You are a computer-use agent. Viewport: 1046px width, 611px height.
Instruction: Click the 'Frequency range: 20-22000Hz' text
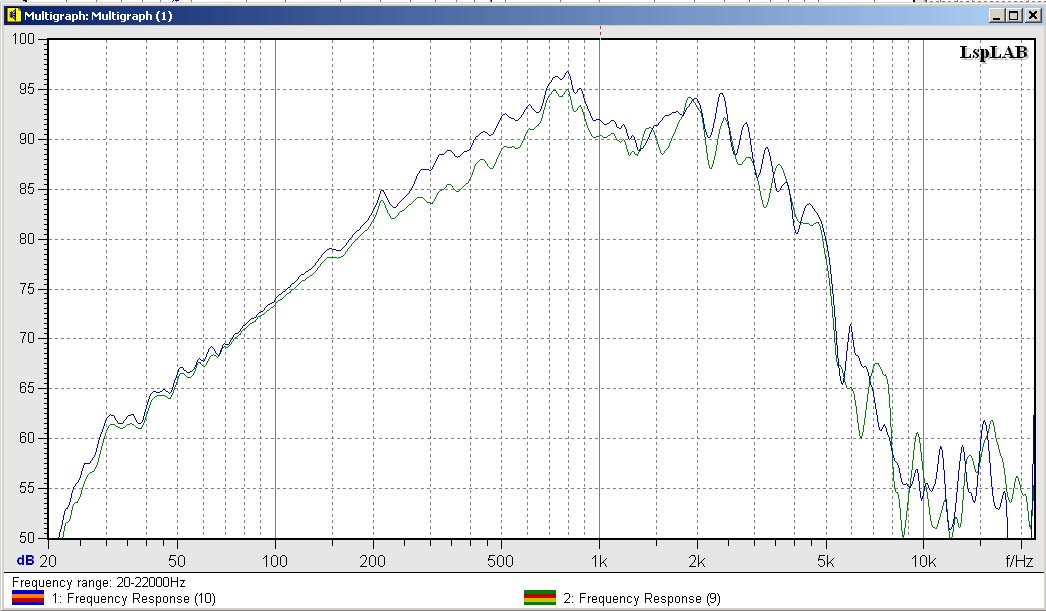coord(99,582)
